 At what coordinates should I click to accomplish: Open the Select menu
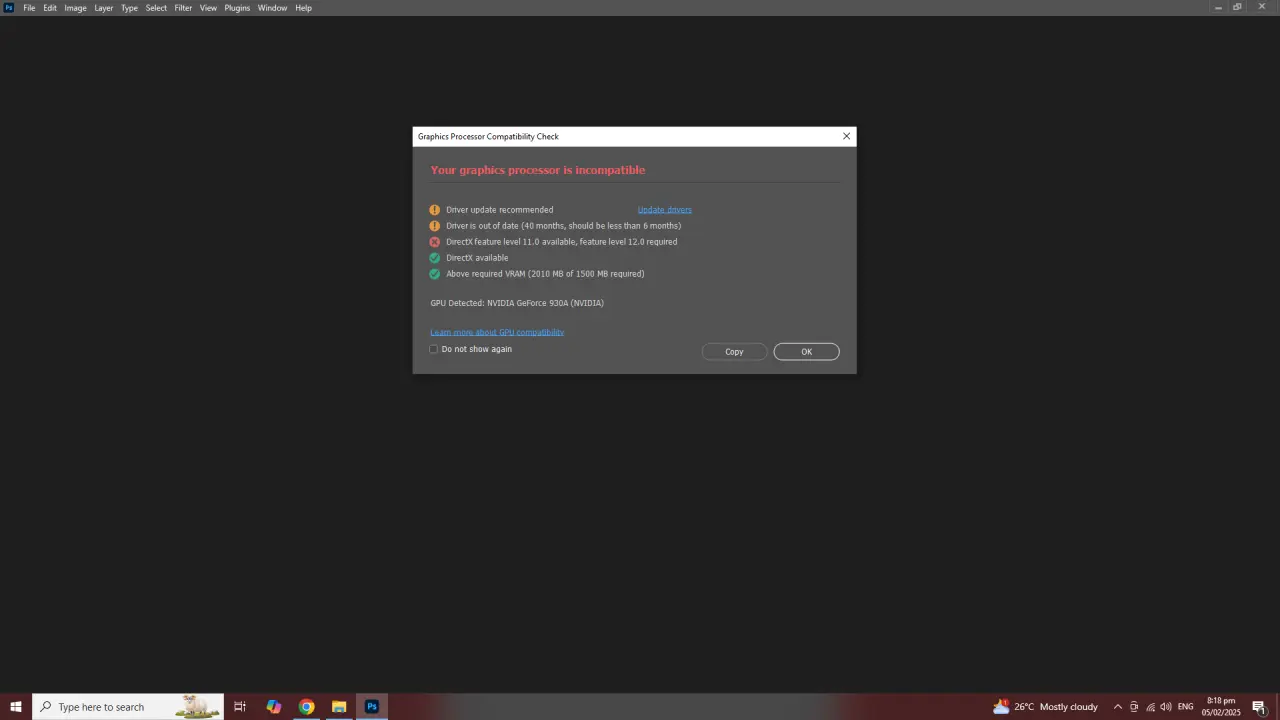pyautogui.click(x=157, y=8)
